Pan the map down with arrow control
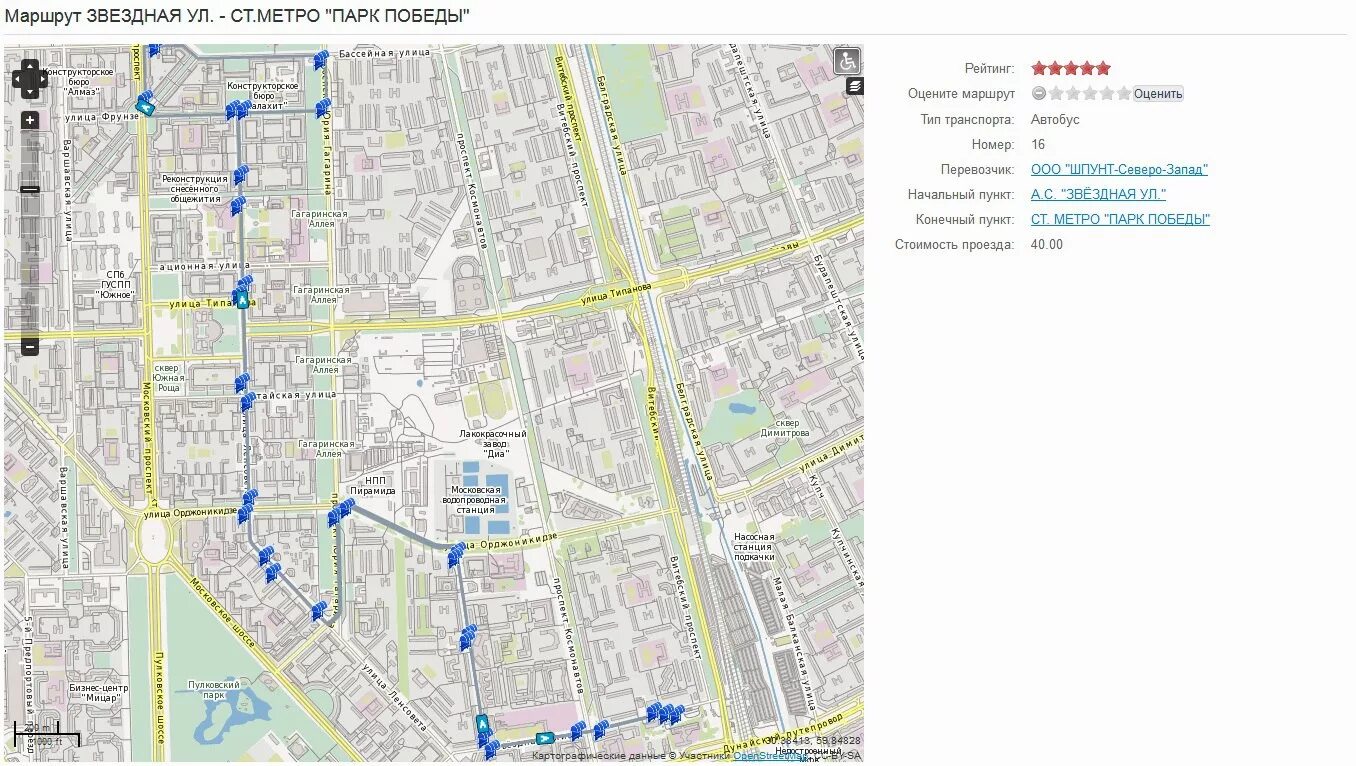Image resolution: width=1356 pixels, height=766 pixels. [x=30, y=91]
